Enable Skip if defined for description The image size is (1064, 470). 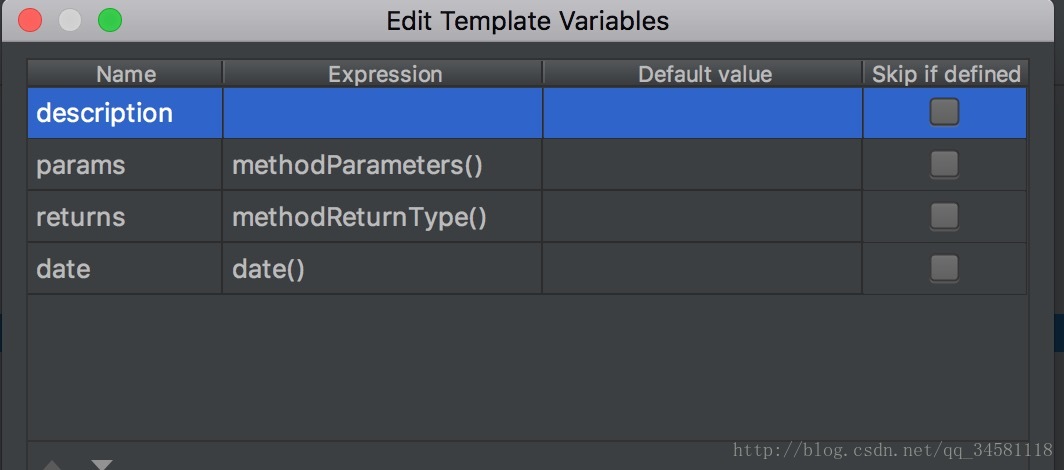[944, 112]
